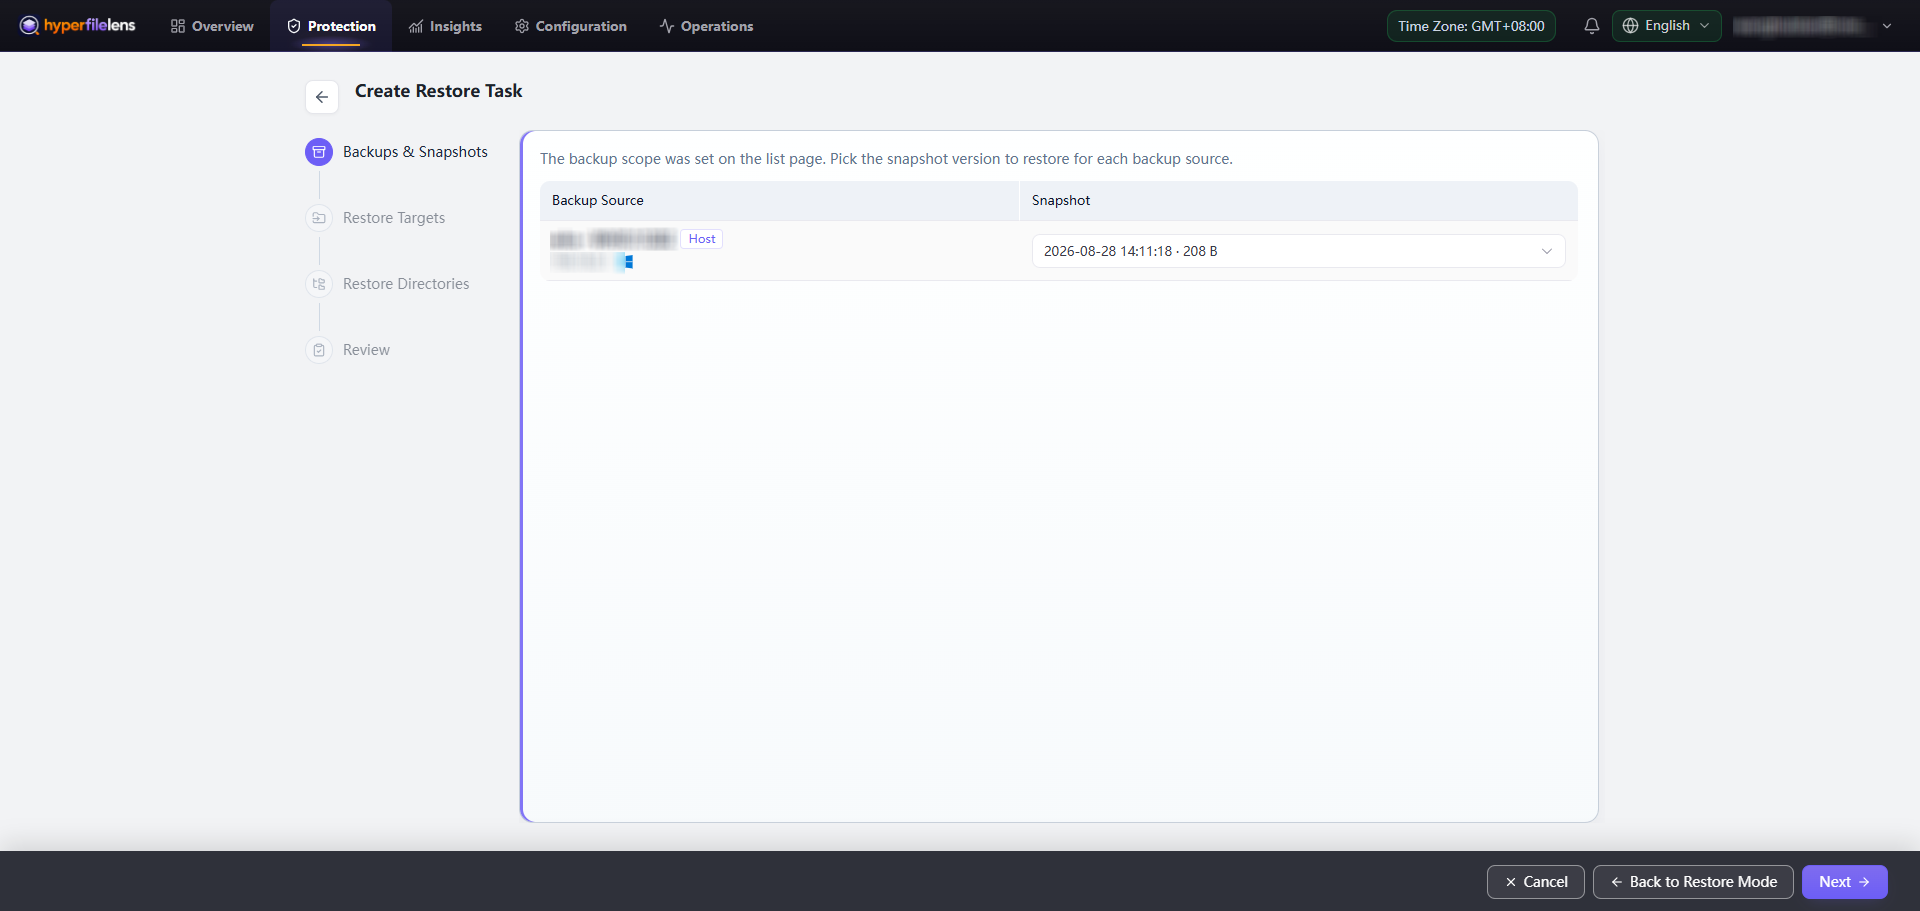The height and width of the screenshot is (911, 1920).
Task: Click the Configuration gear icon
Action: tap(522, 26)
